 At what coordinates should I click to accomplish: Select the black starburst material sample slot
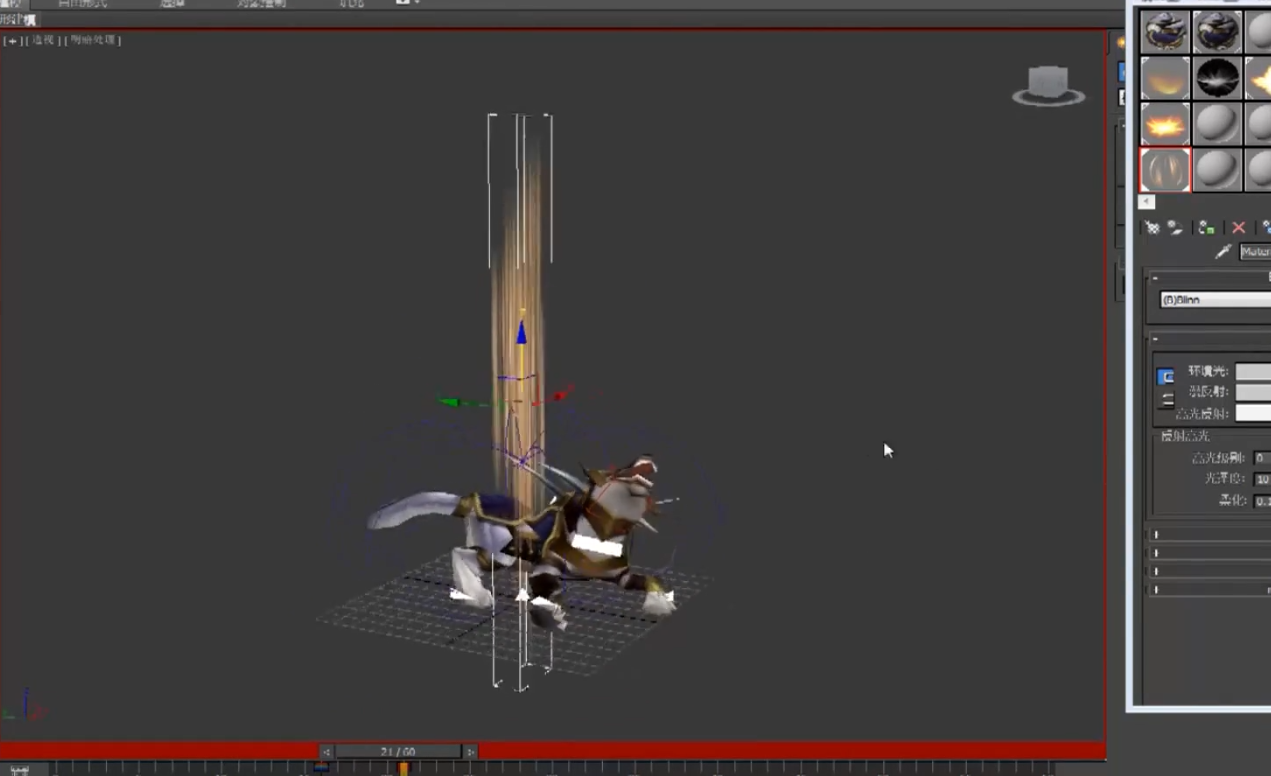coord(1218,78)
